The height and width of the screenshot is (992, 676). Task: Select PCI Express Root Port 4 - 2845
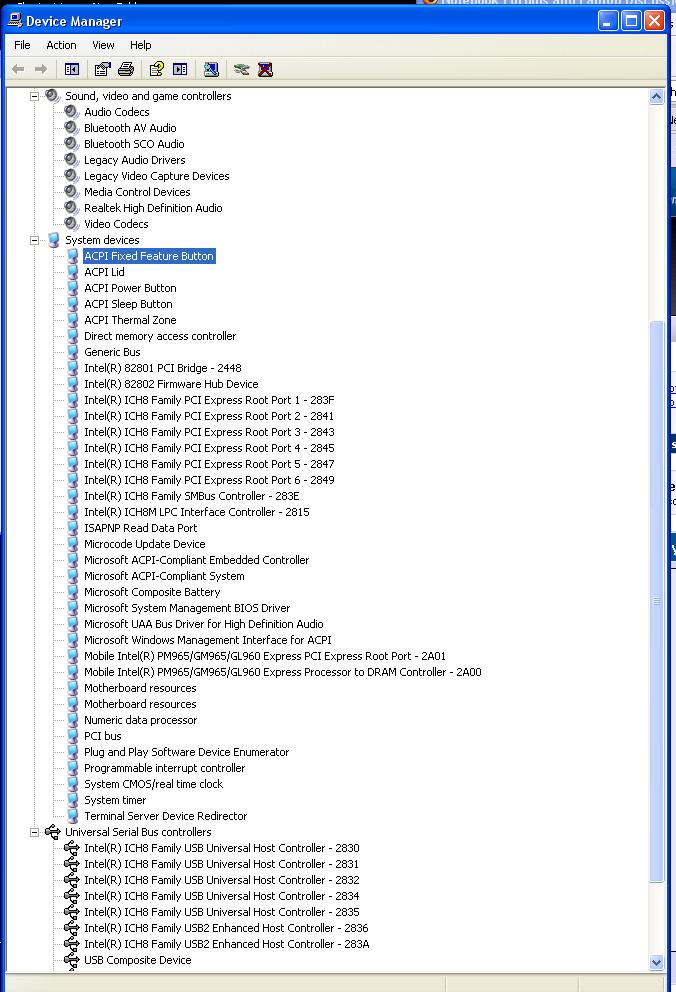coord(209,448)
